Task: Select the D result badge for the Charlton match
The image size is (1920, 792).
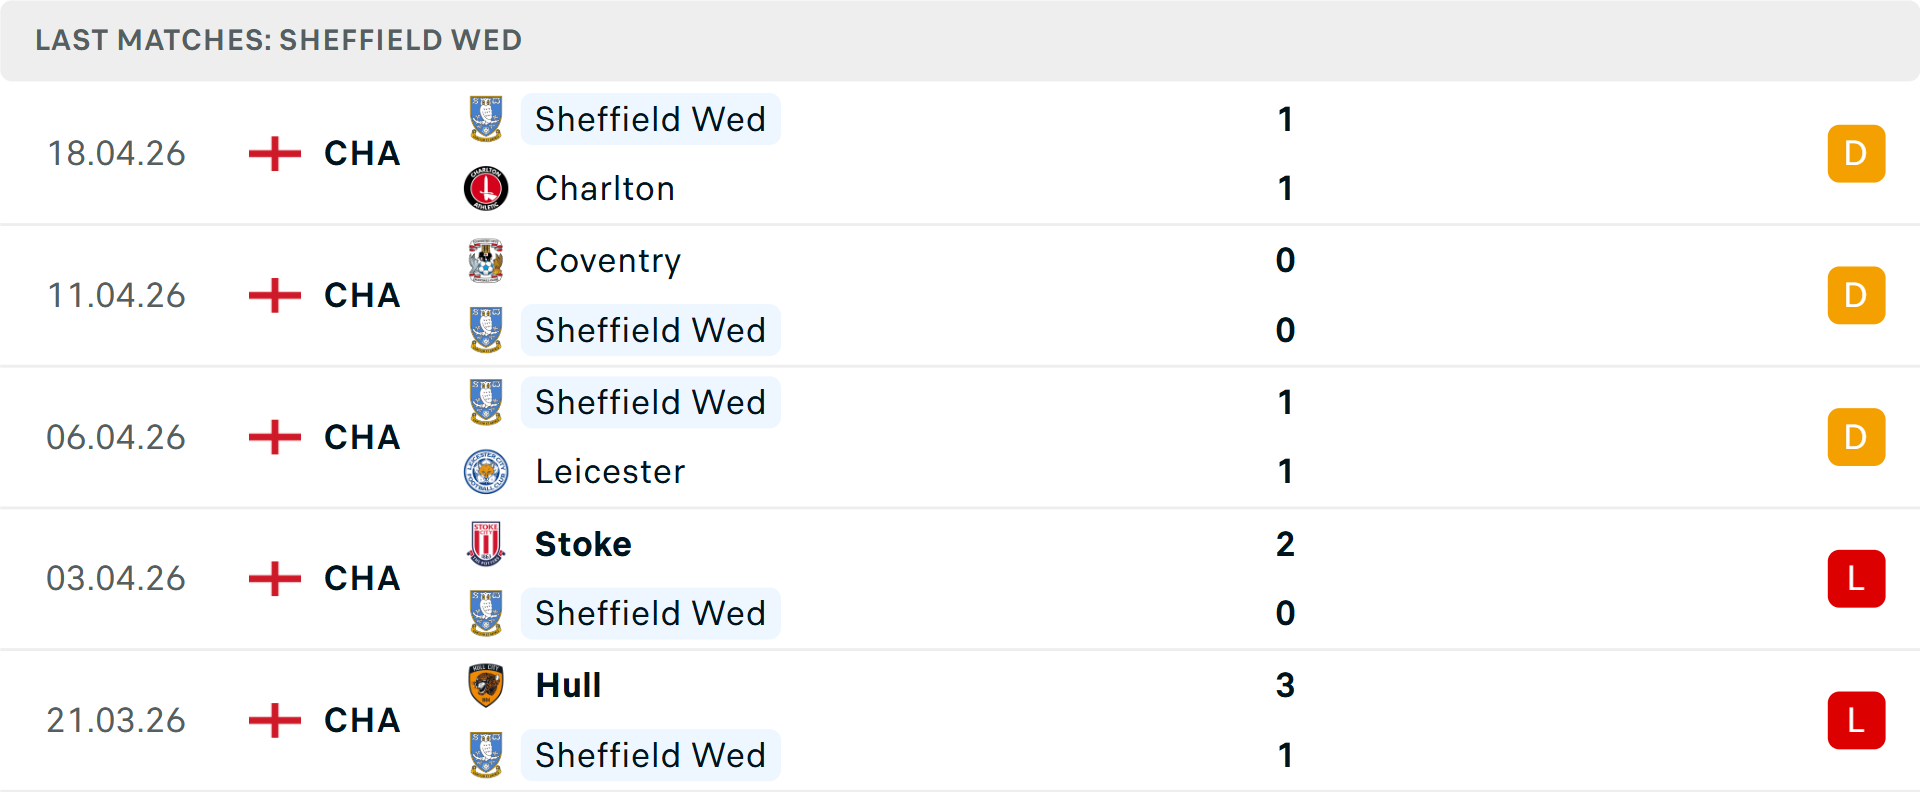Action: 1856,153
